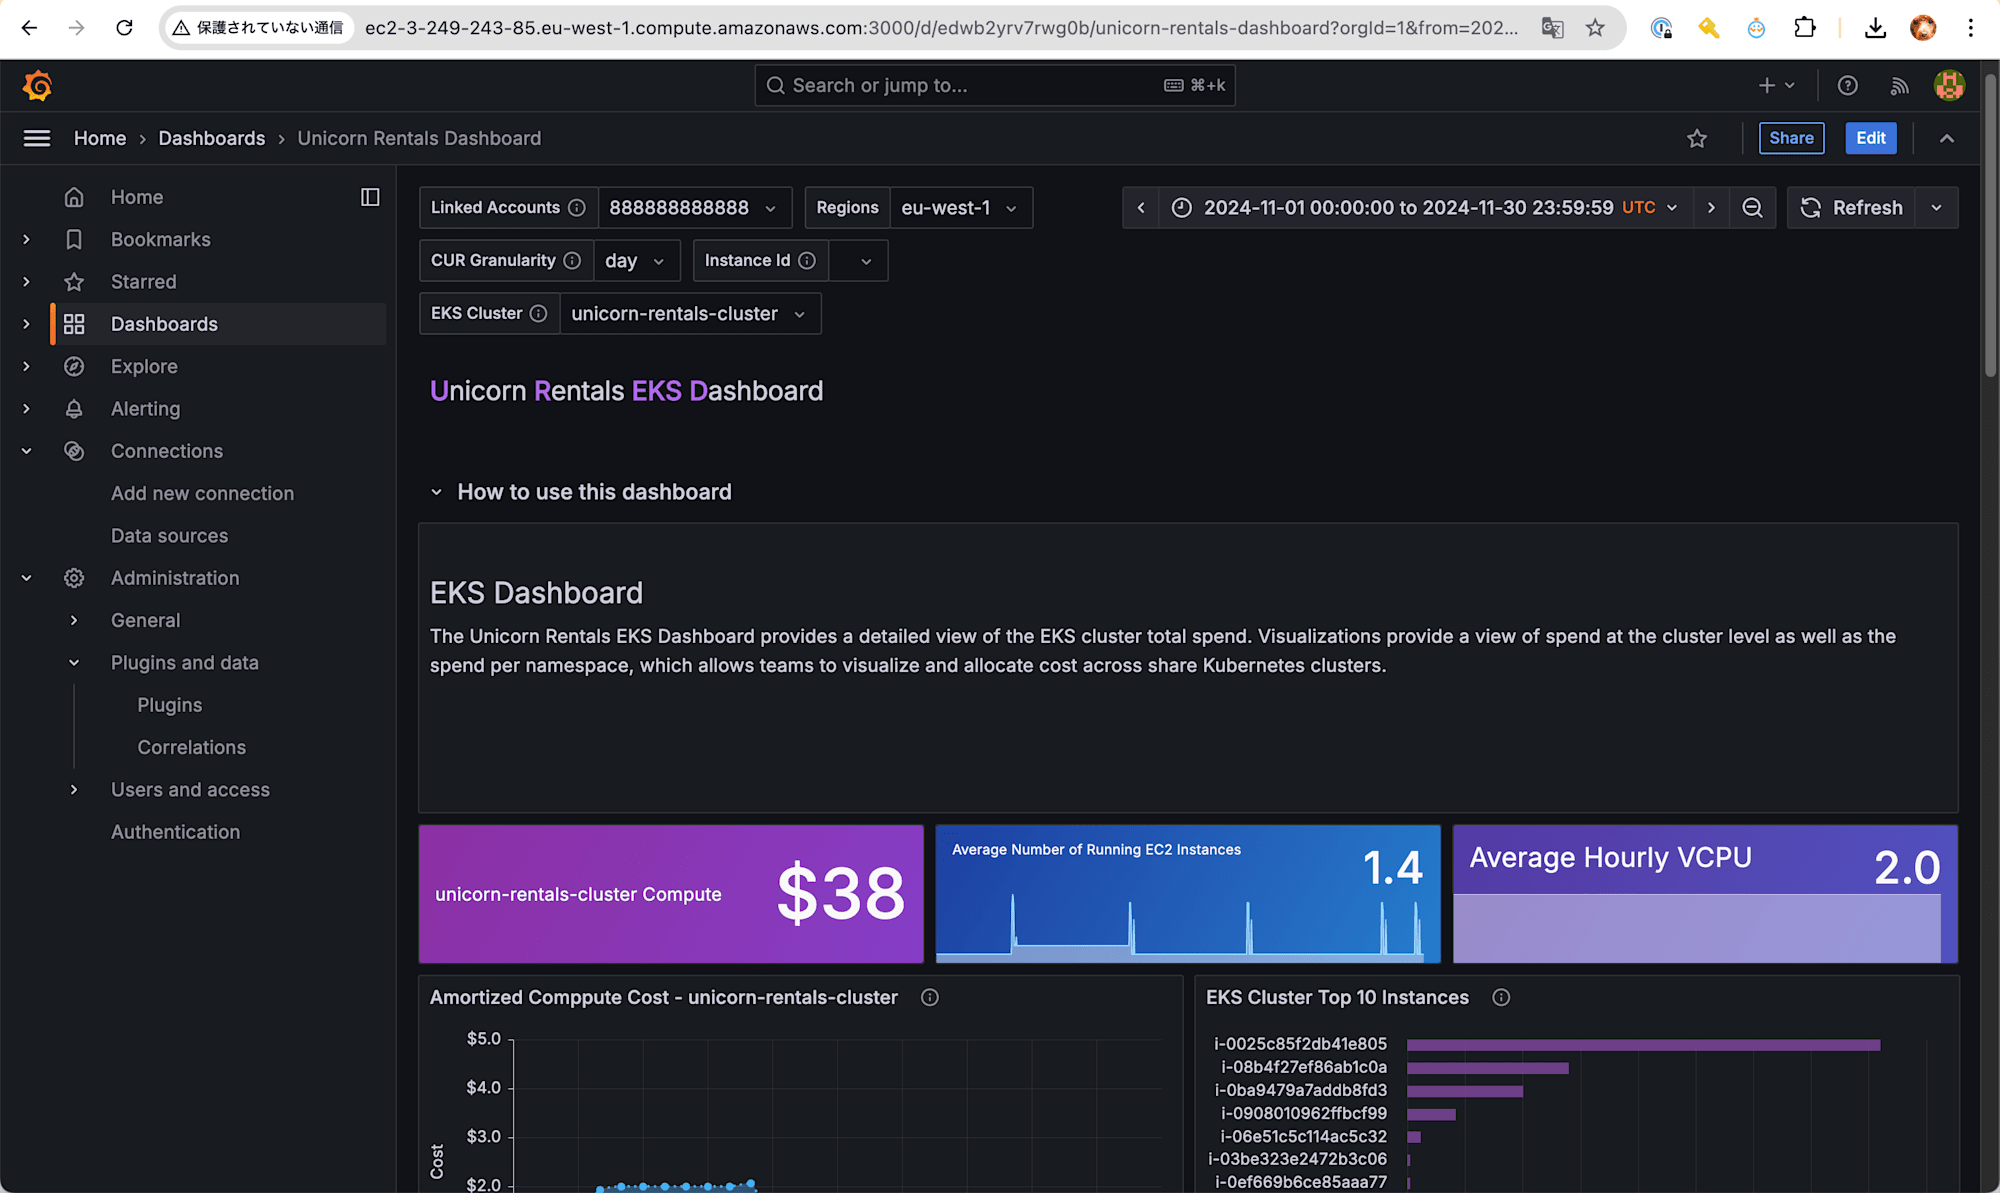
Task: Bookmark page with browser star icon
Action: point(1596,28)
